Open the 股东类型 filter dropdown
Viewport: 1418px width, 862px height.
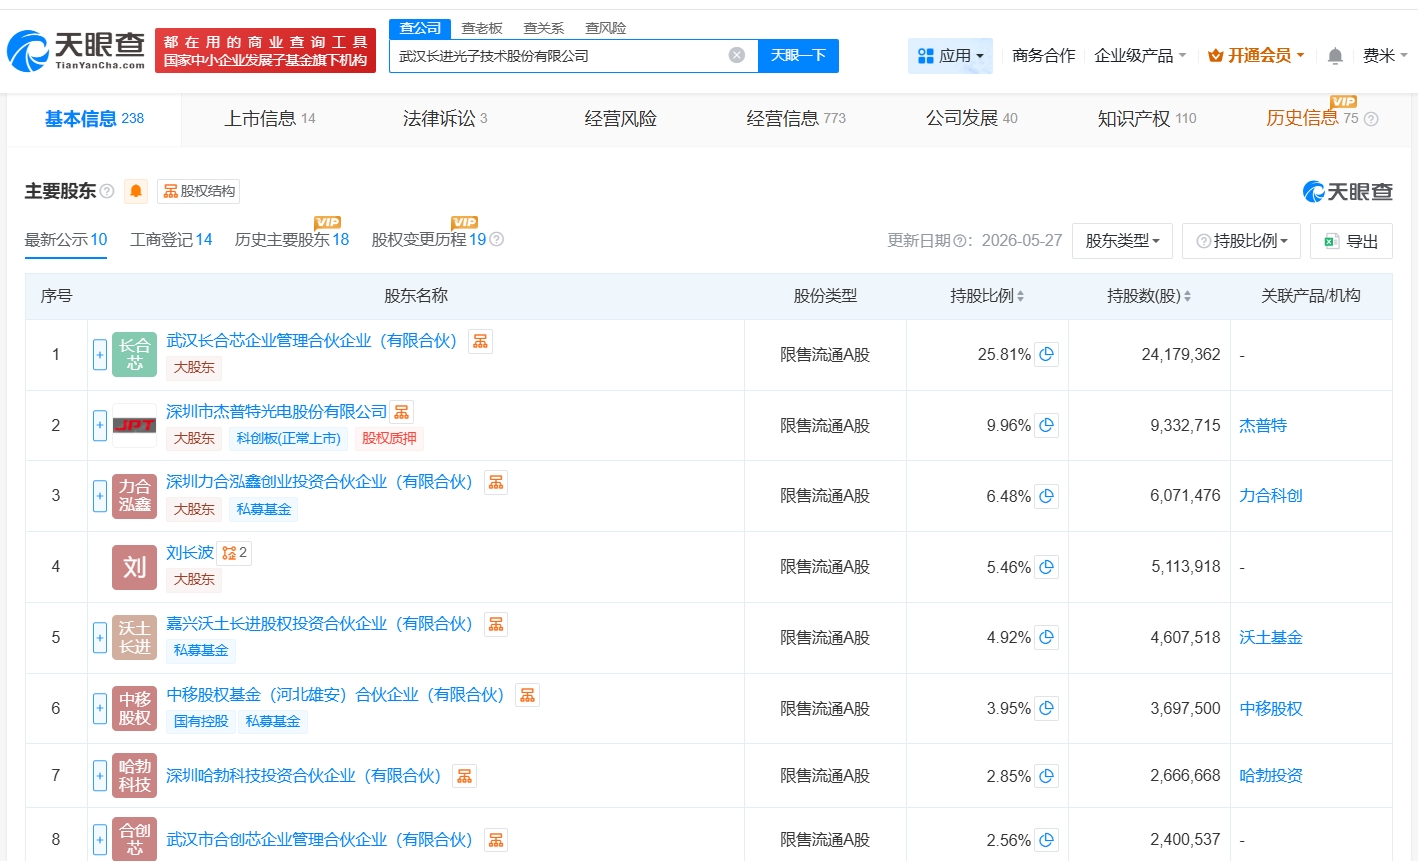coord(1123,241)
